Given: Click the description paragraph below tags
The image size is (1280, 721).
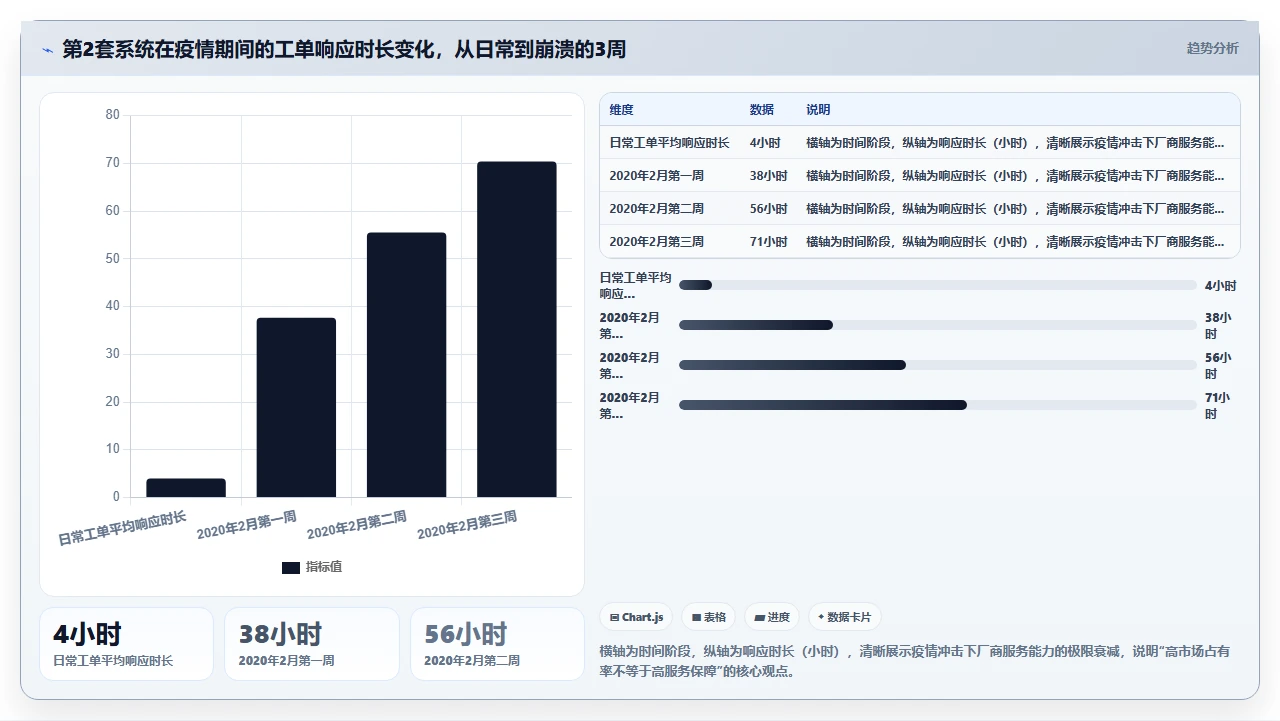Looking at the screenshot, I should coord(914,661).
